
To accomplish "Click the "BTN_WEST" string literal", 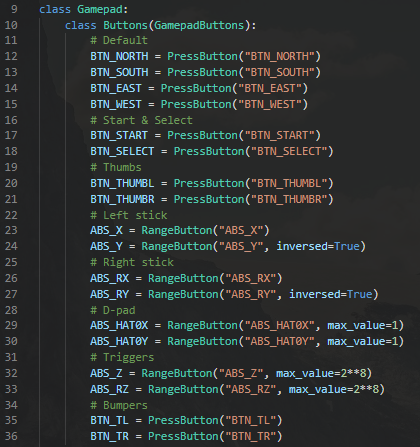I will click(x=270, y=104).
